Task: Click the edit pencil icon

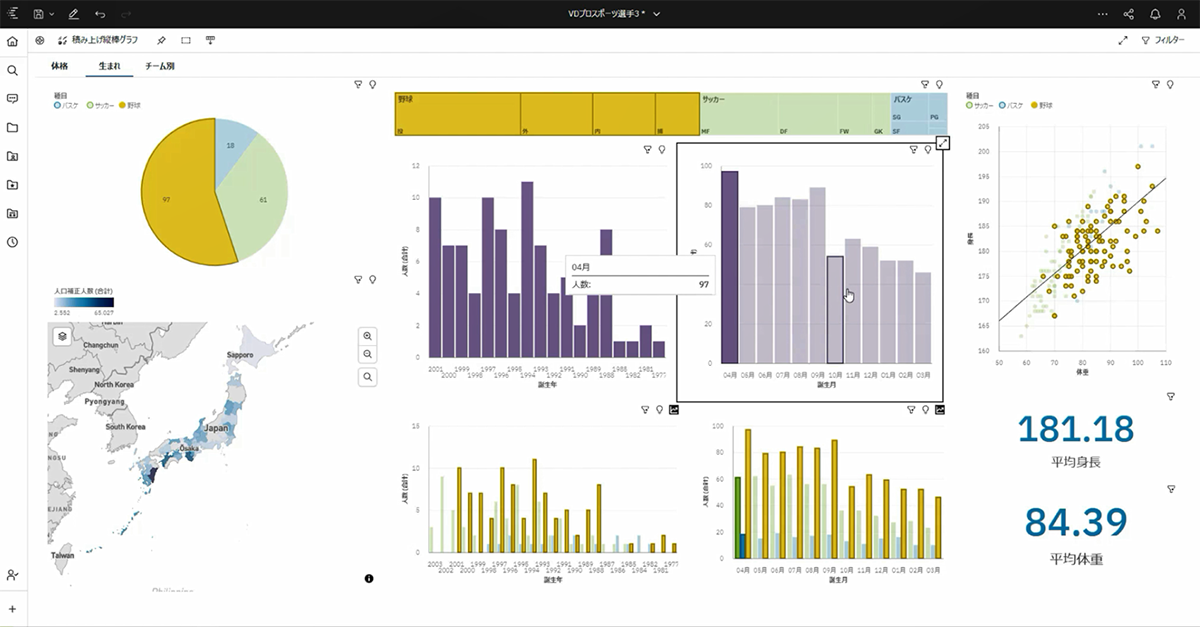Action: click(x=73, y=14)
